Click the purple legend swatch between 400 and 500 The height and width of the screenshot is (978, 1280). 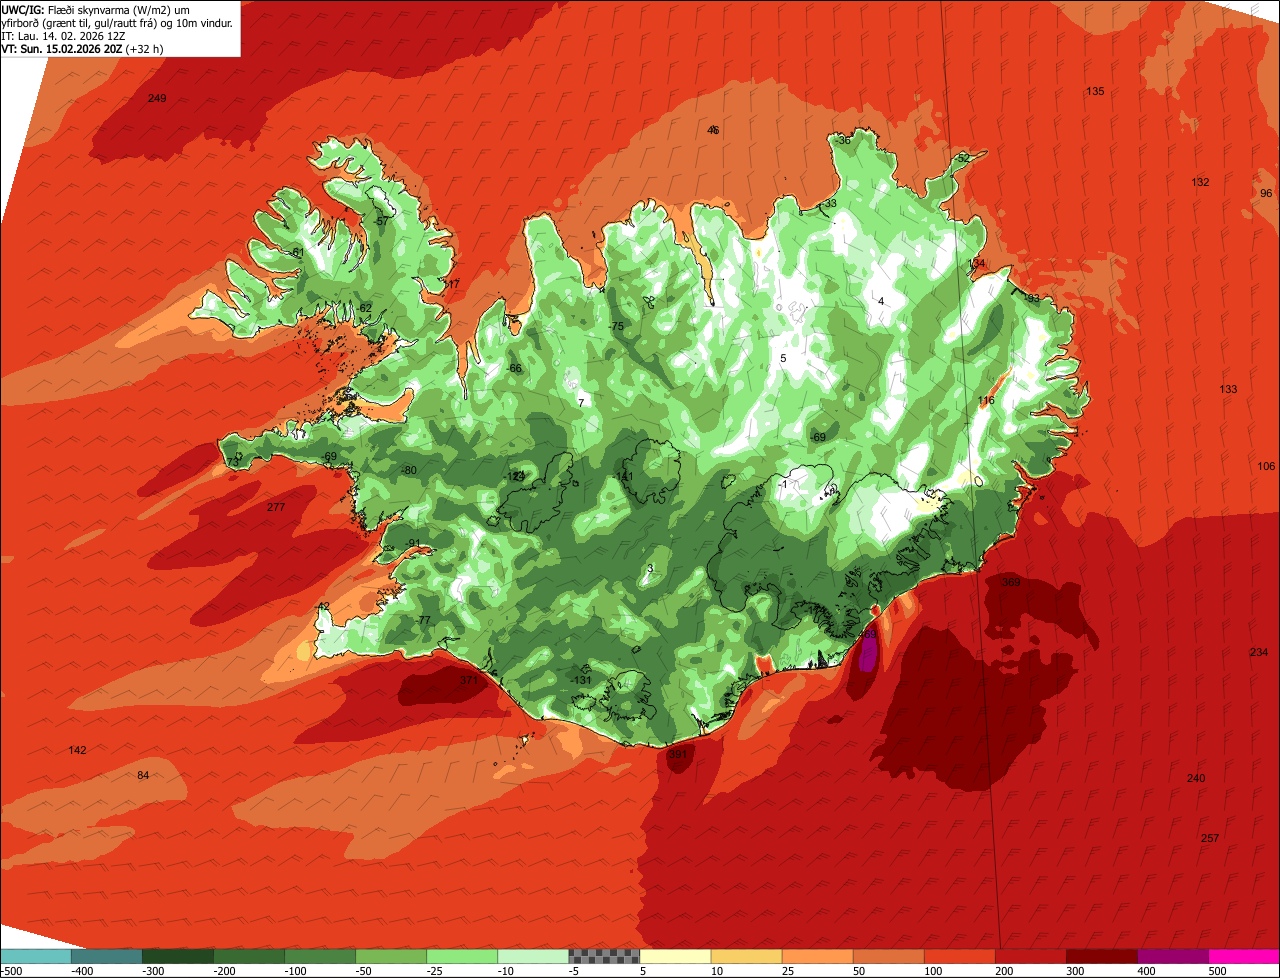pyautogui.click(x=1172, y=956)
